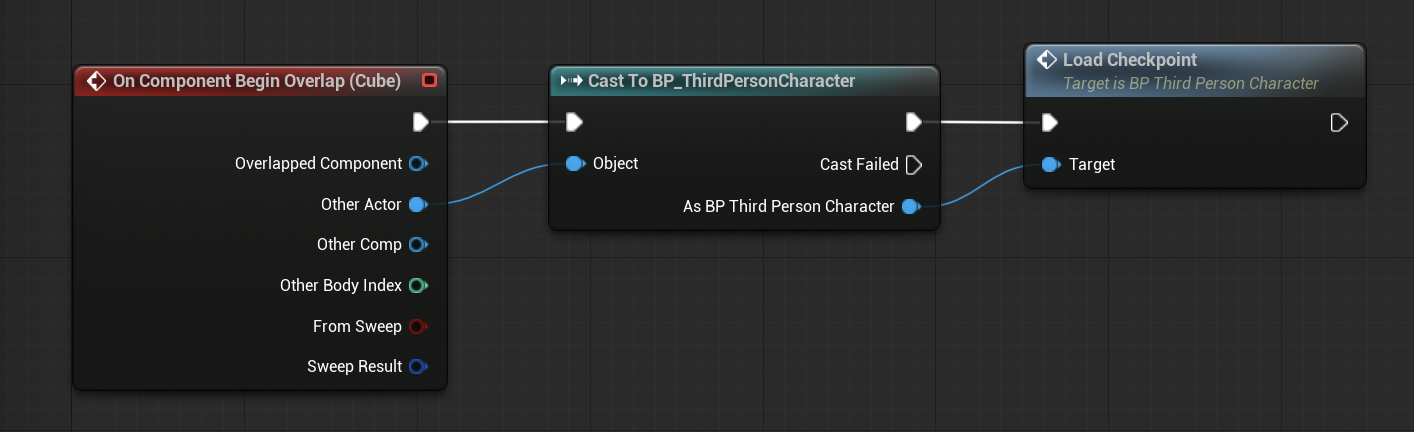Click the Other Body Index green pin

tap(418, 286)
